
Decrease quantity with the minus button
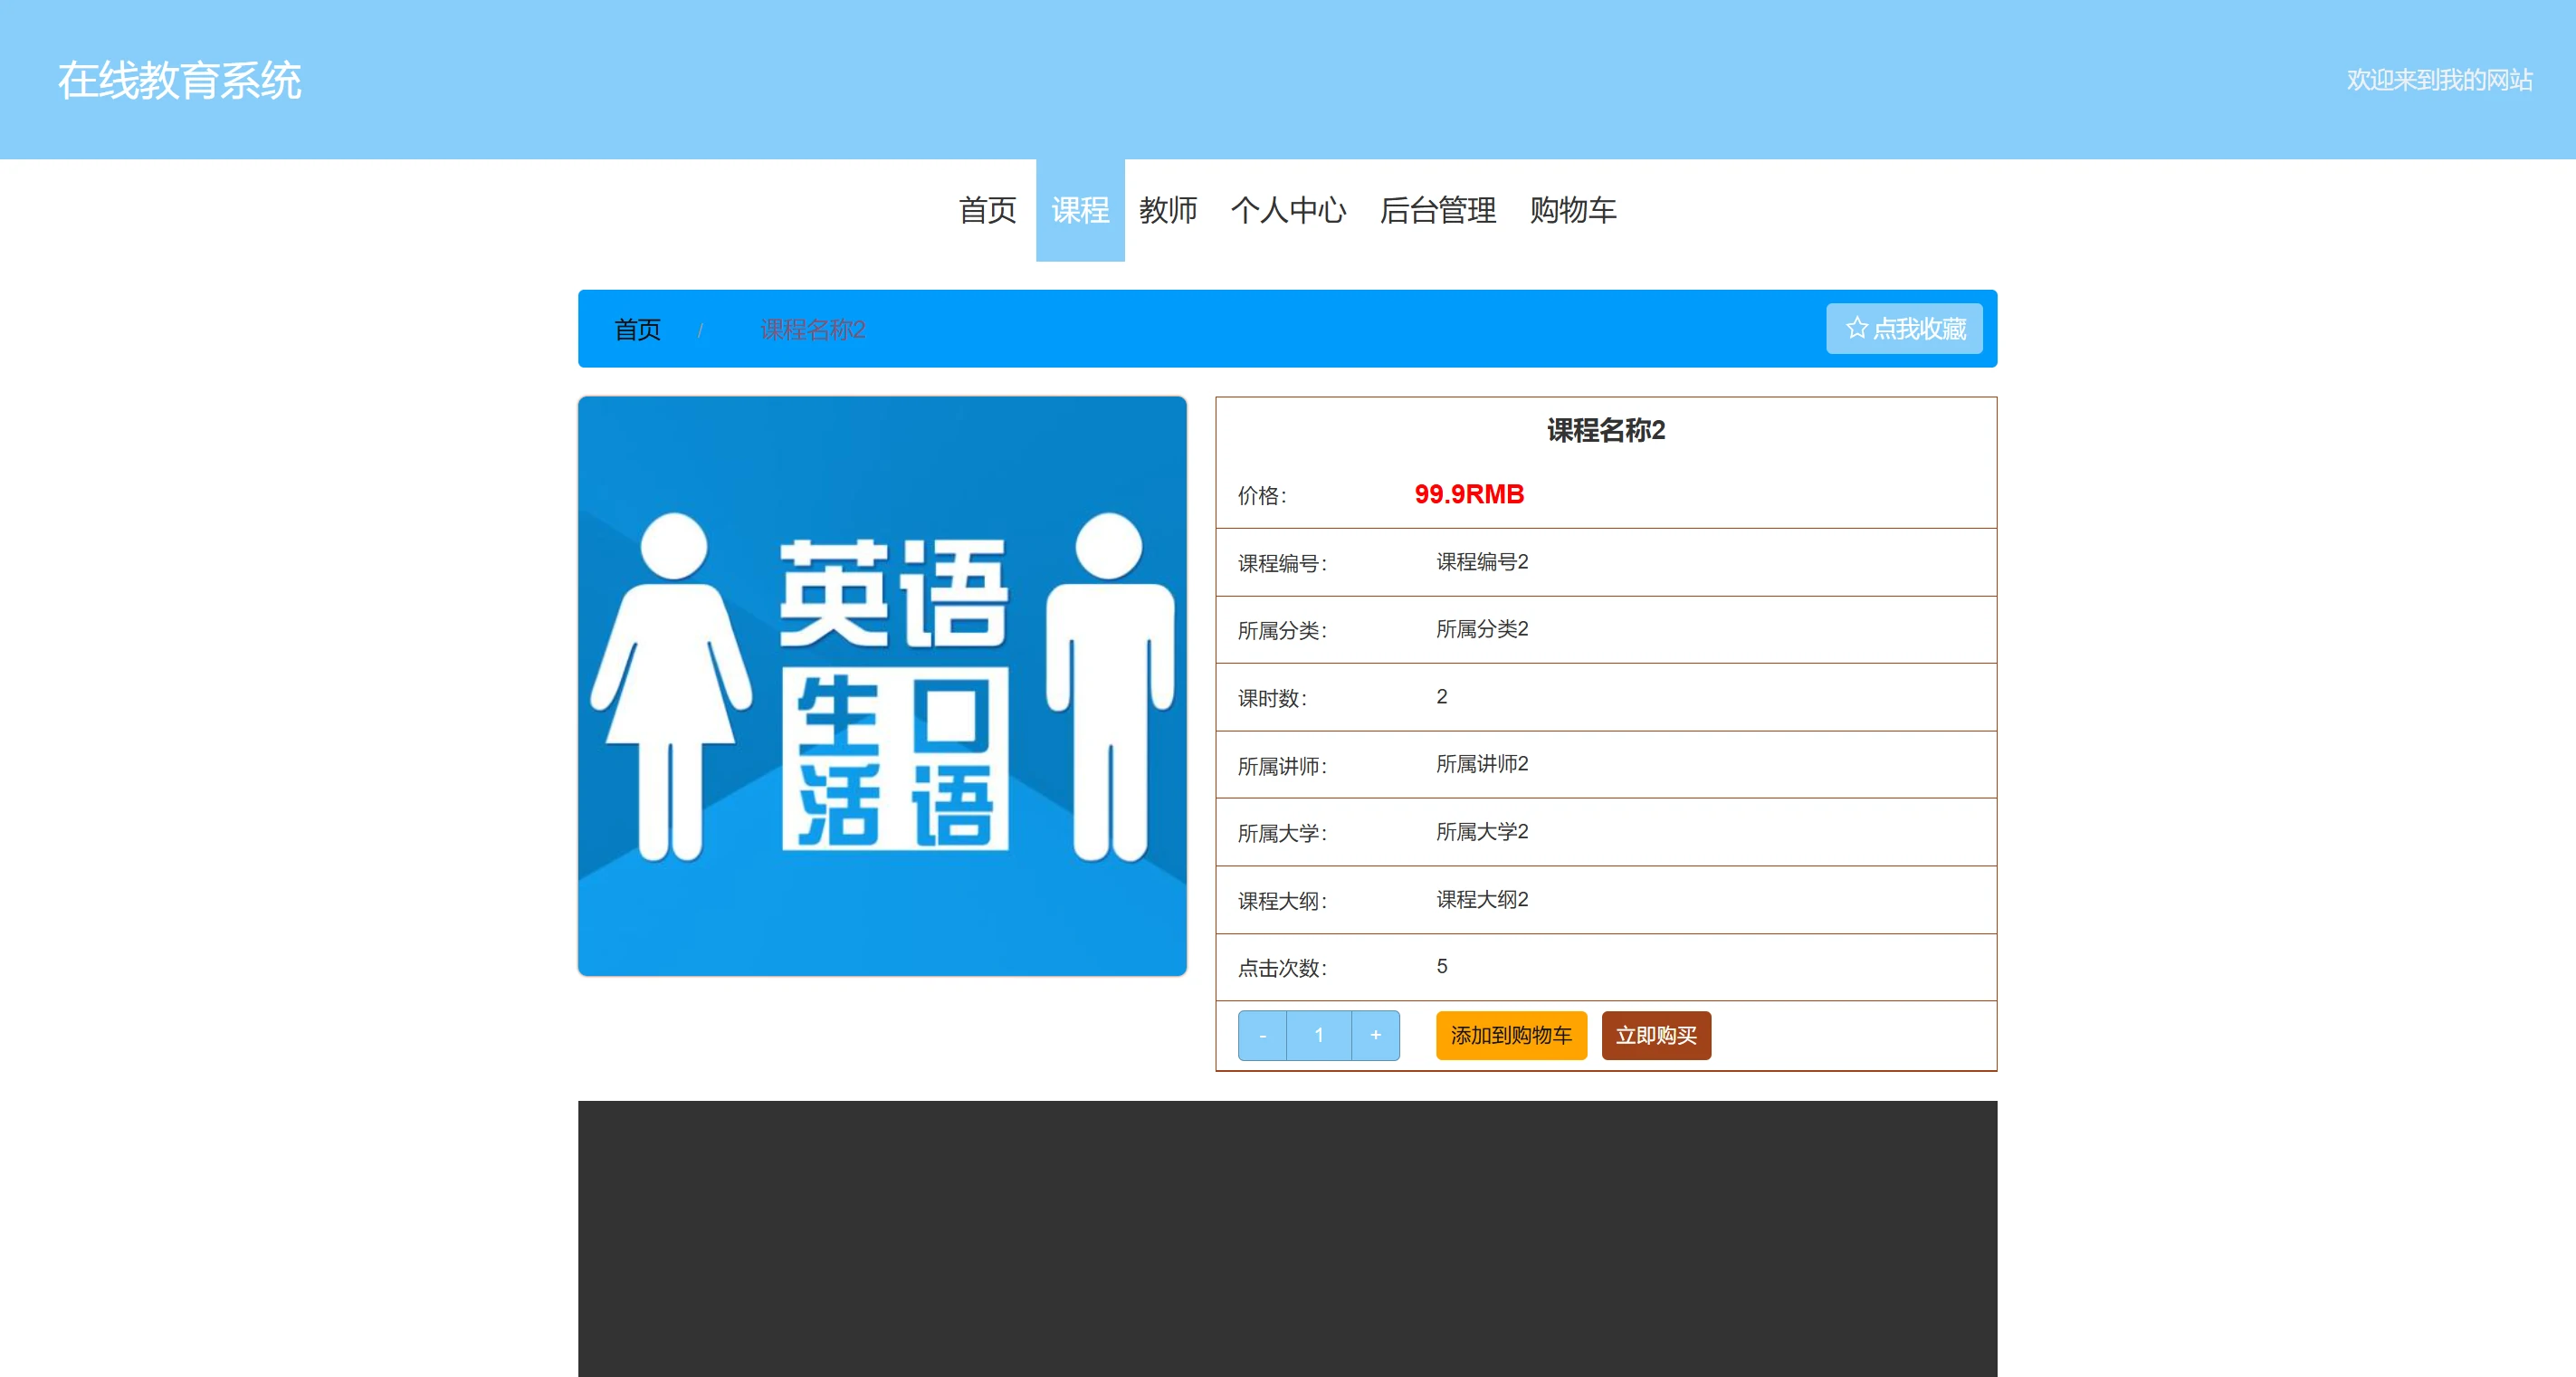point(1262,1035)
